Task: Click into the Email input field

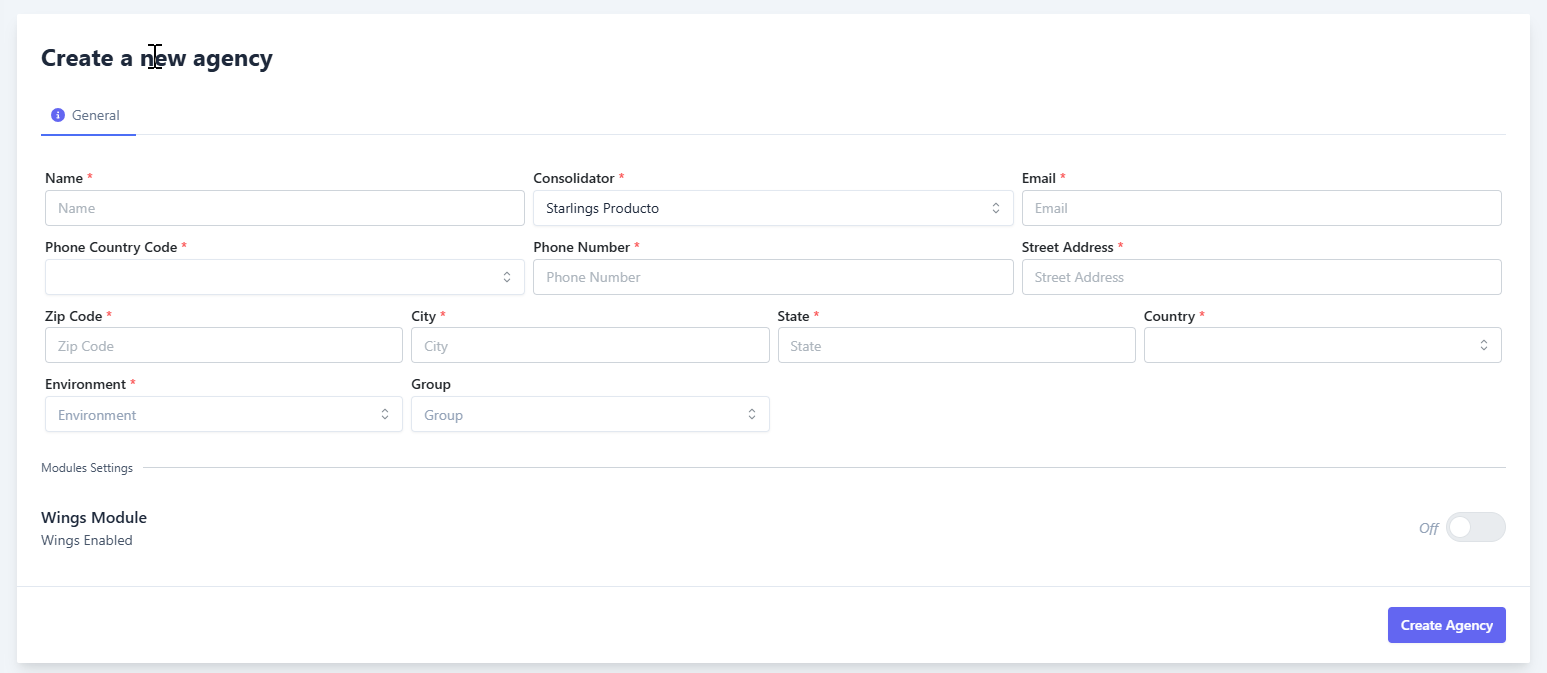Action: tap(1260, 208)
